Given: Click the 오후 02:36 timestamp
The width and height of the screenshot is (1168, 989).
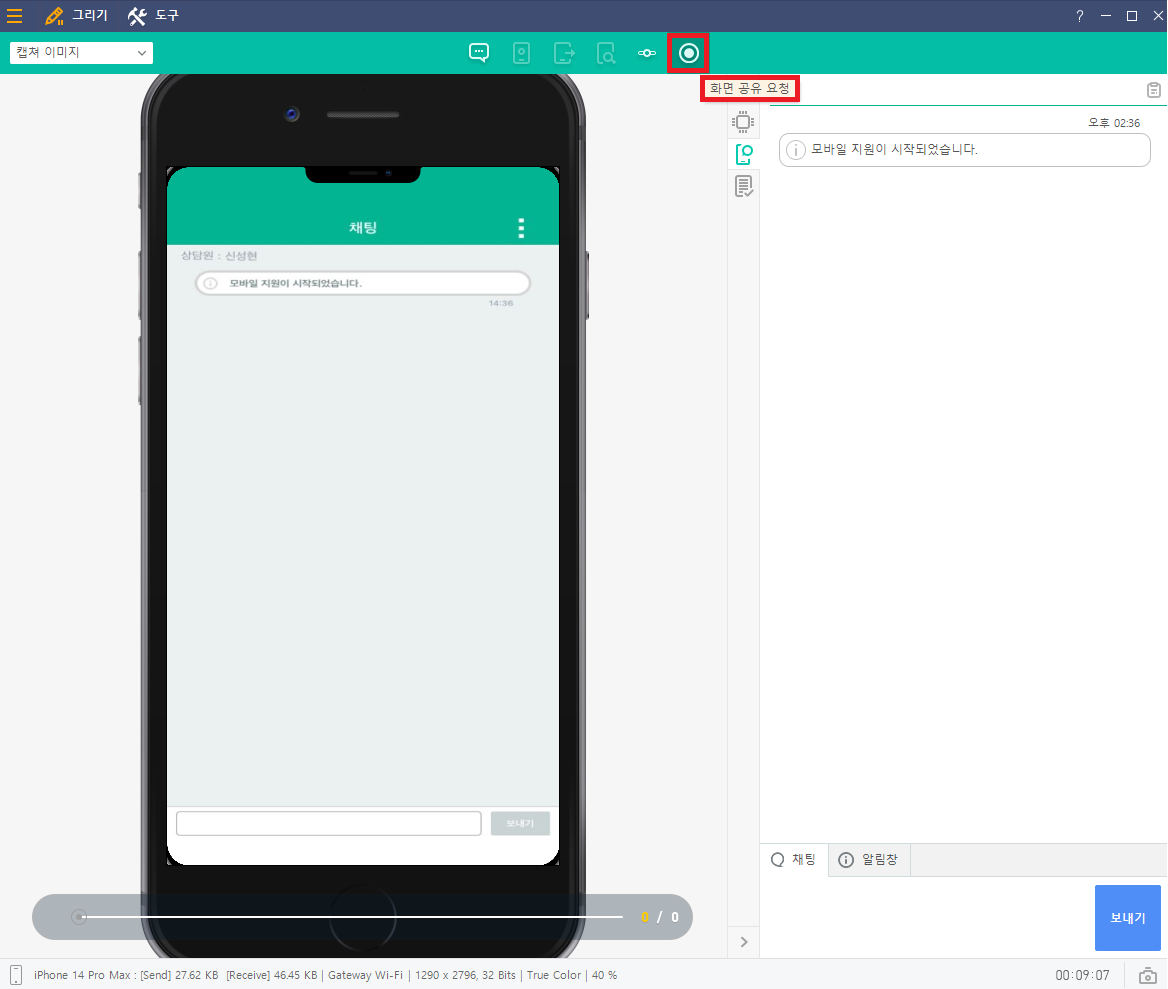Looking at the screenshot, I should [1114, 123].
